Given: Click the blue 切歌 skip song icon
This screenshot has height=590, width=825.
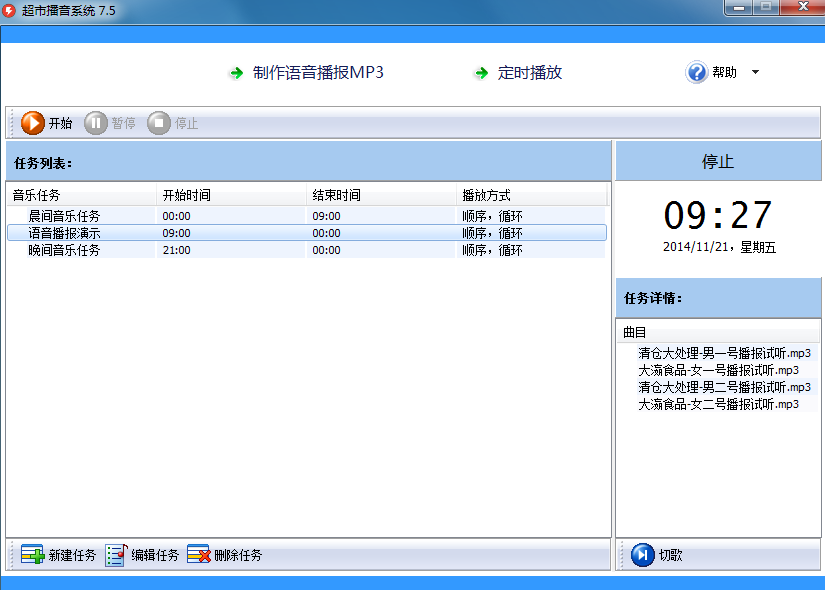Looking at the screenshot, I should click(x=642, y=555).
